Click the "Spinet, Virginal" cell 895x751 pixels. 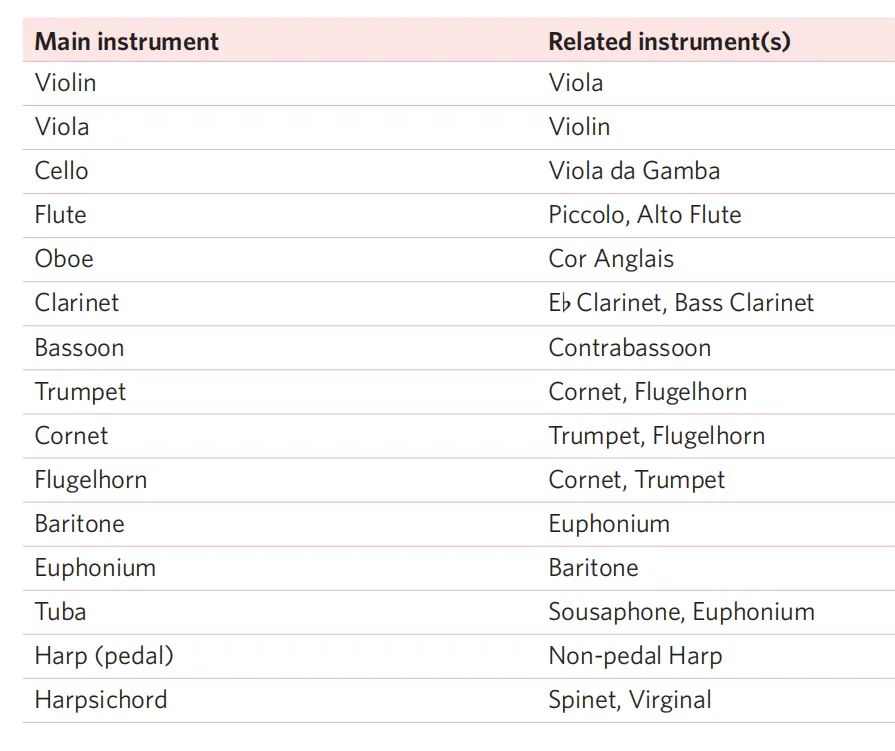pyautogui.click(x=630, y=700)
